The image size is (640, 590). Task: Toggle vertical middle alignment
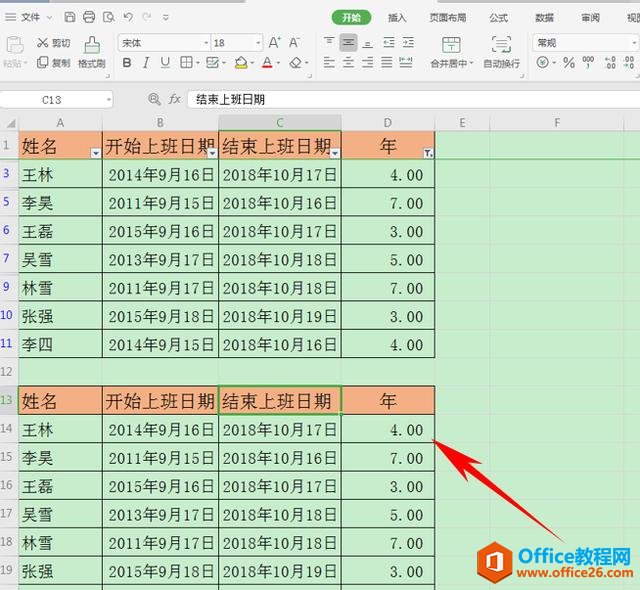click(x=348, y=42)
